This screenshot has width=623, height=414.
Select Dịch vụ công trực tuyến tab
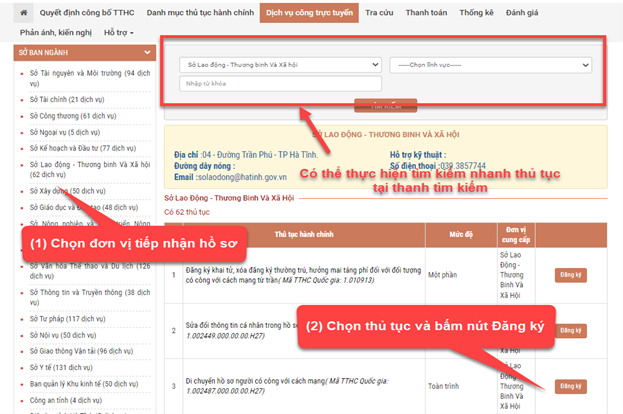(309, 13)
